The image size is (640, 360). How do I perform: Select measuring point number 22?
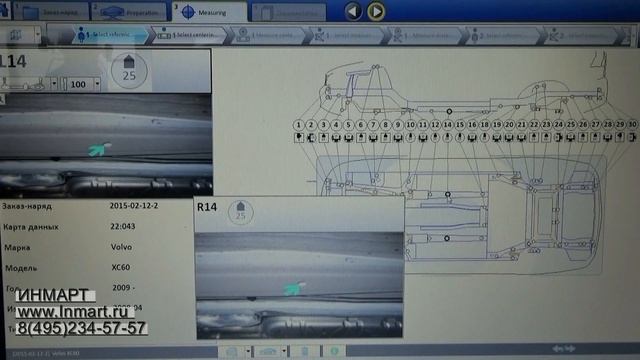[x=534, y=125]
